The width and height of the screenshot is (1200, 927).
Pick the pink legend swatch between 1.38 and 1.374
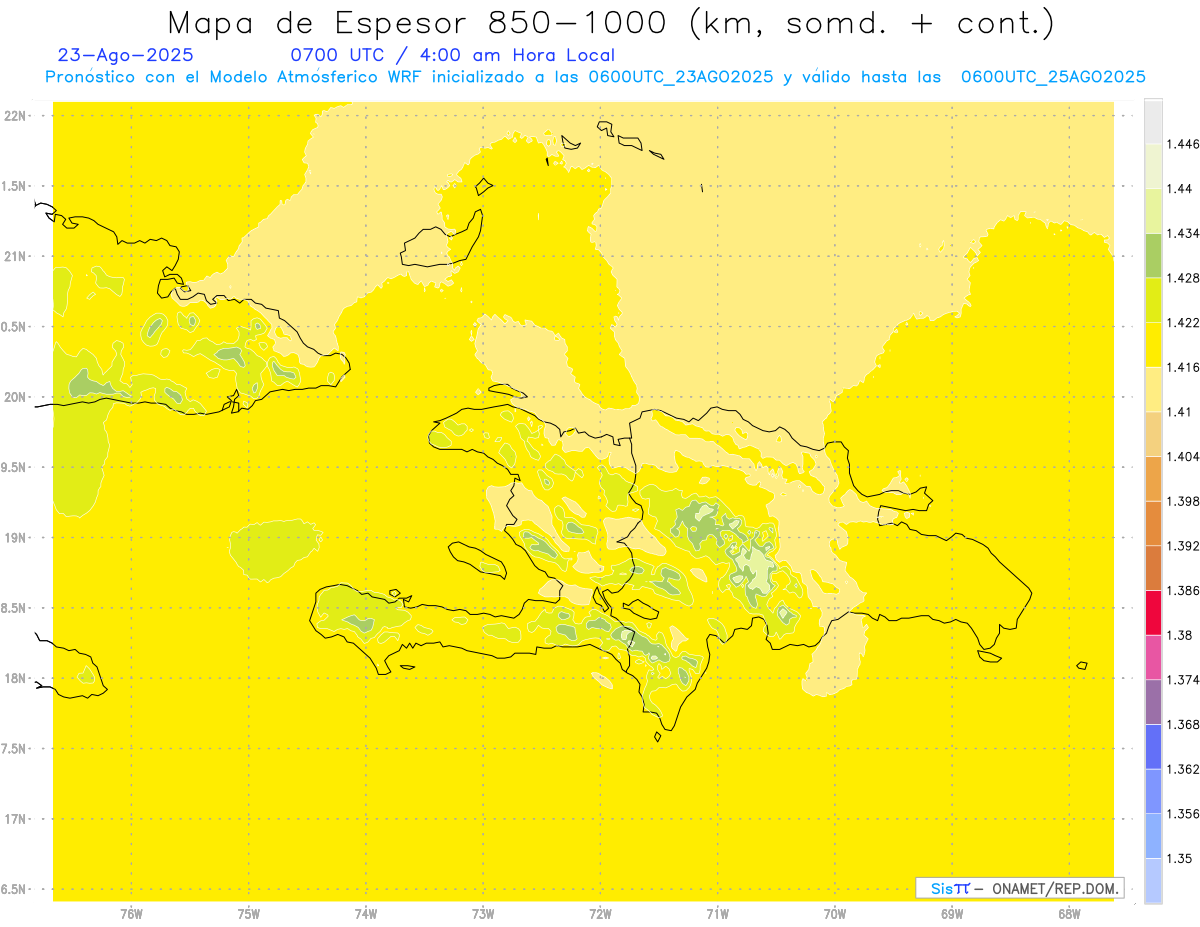pyautogui.click(x=1153, y=657)
